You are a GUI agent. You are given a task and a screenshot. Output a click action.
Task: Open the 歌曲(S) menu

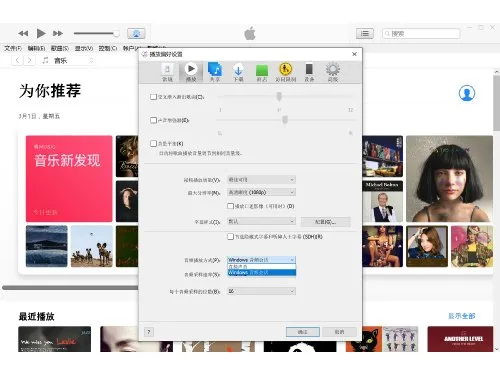click(60, 48)
